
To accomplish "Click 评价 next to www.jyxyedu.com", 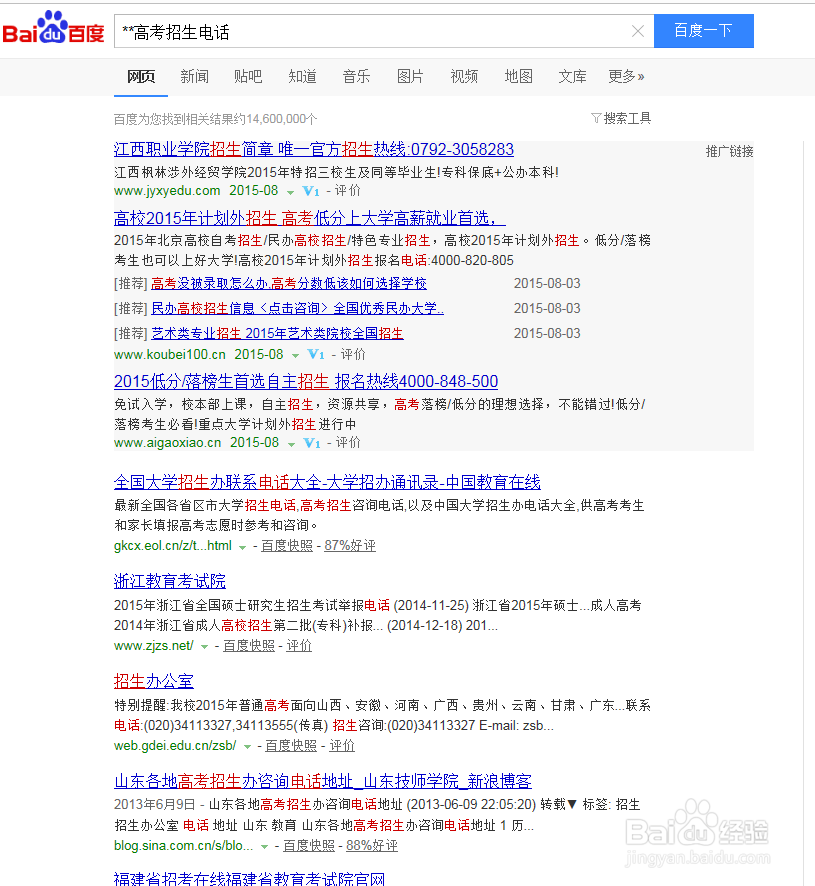I will [x=348, y=190].
